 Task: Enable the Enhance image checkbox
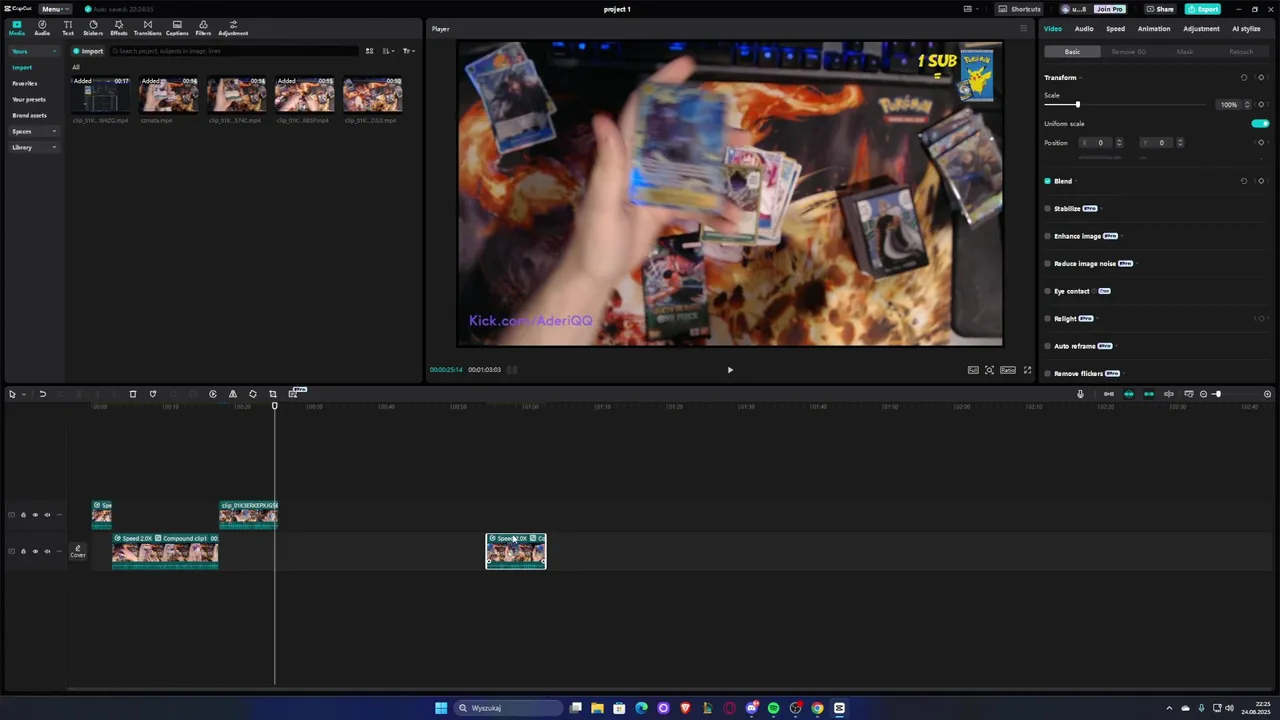pyautogui.click(x=1048, y=236)
